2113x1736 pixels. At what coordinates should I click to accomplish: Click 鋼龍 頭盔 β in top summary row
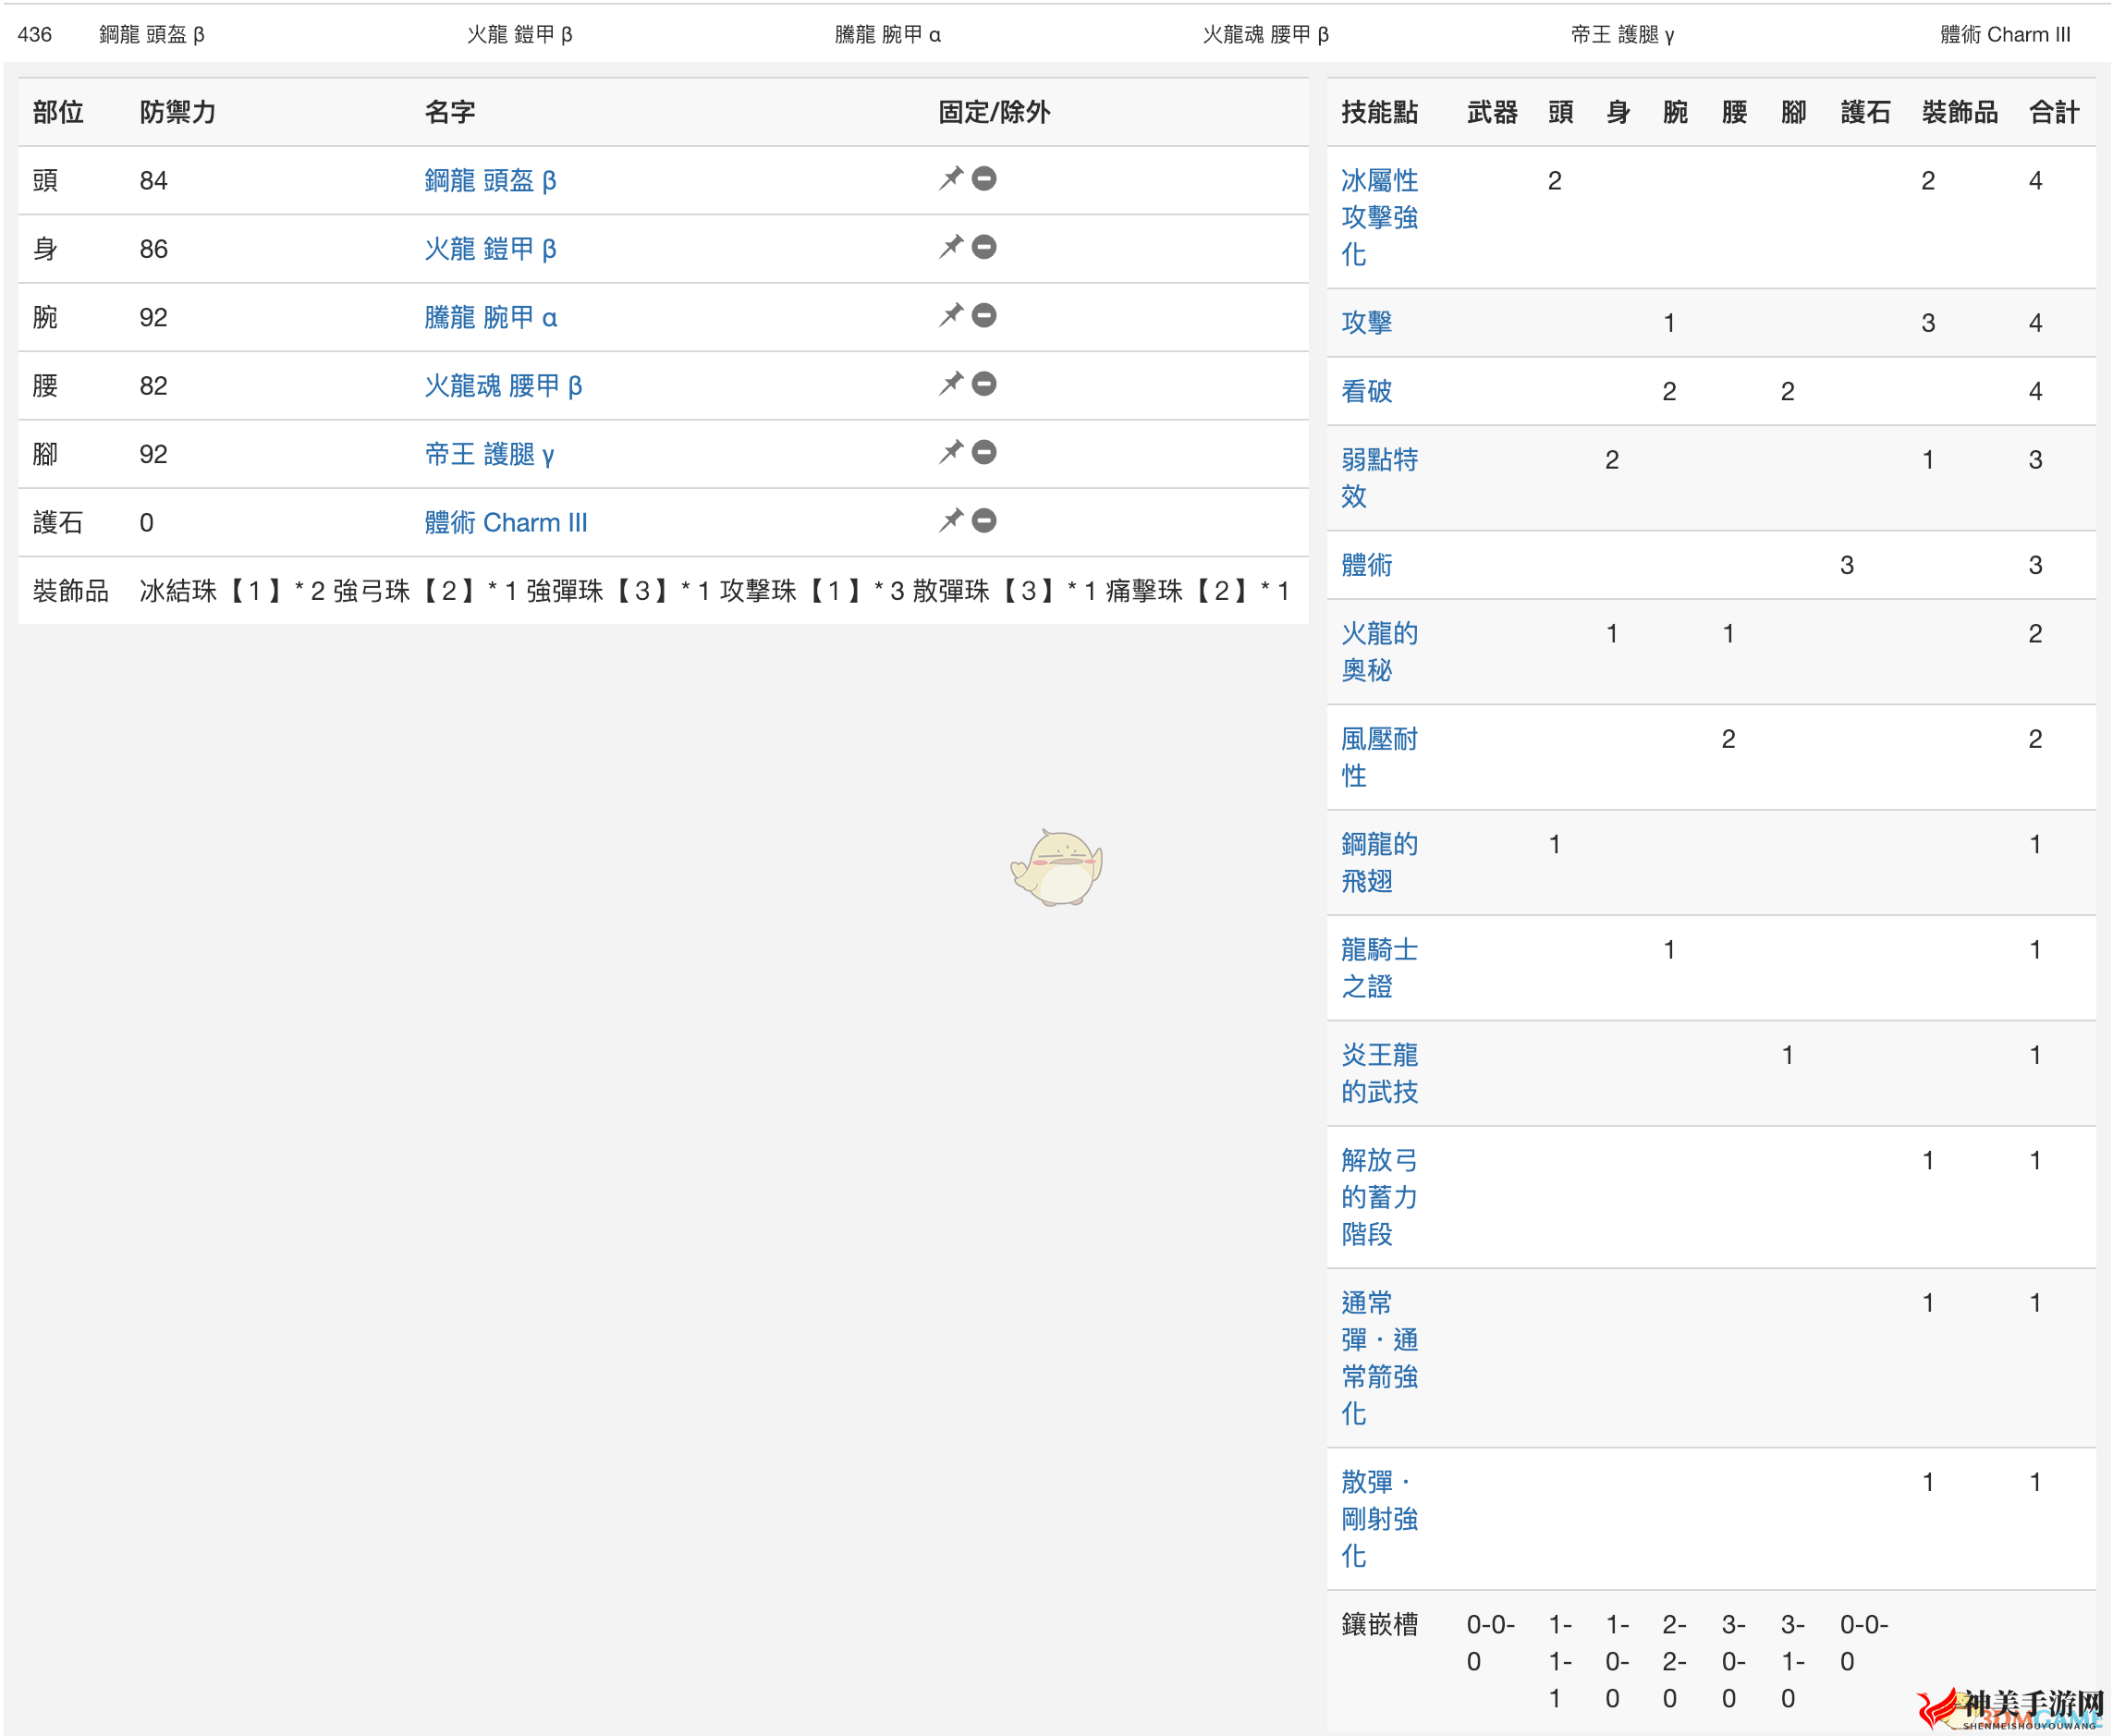pos(152,35)
